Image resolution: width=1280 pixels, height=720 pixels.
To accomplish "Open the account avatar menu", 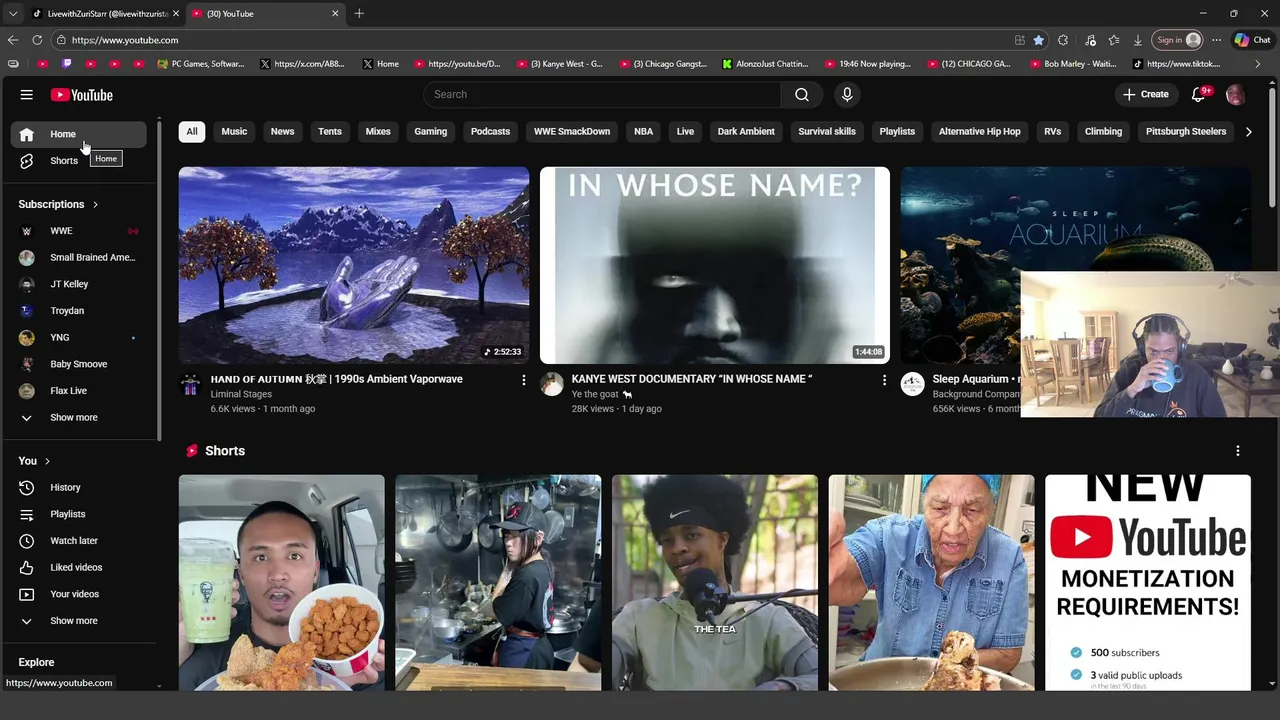I will pos(1235,95).
